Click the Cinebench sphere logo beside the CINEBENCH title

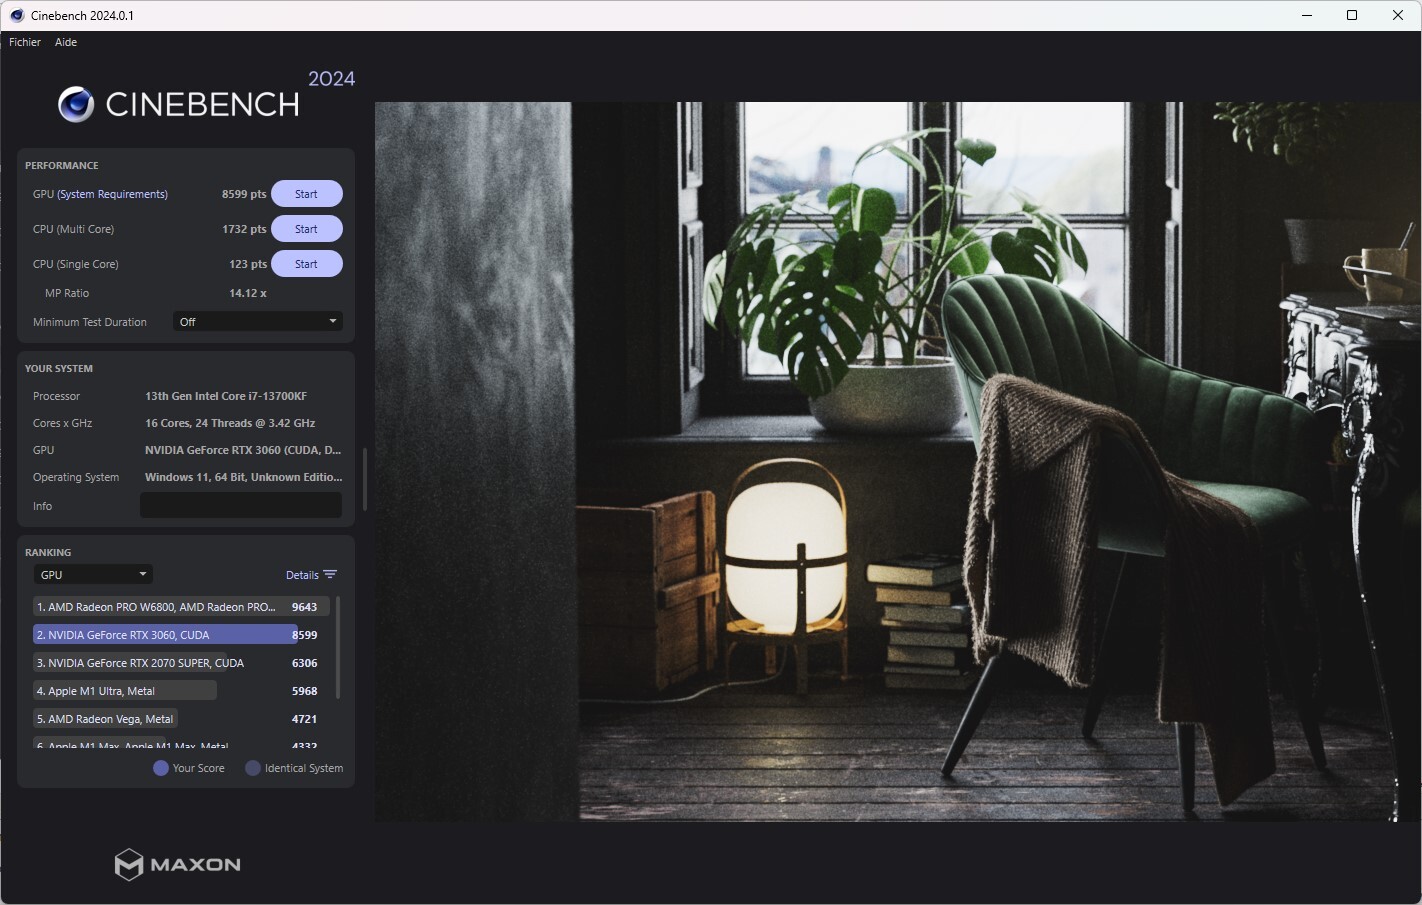point(76,104)
